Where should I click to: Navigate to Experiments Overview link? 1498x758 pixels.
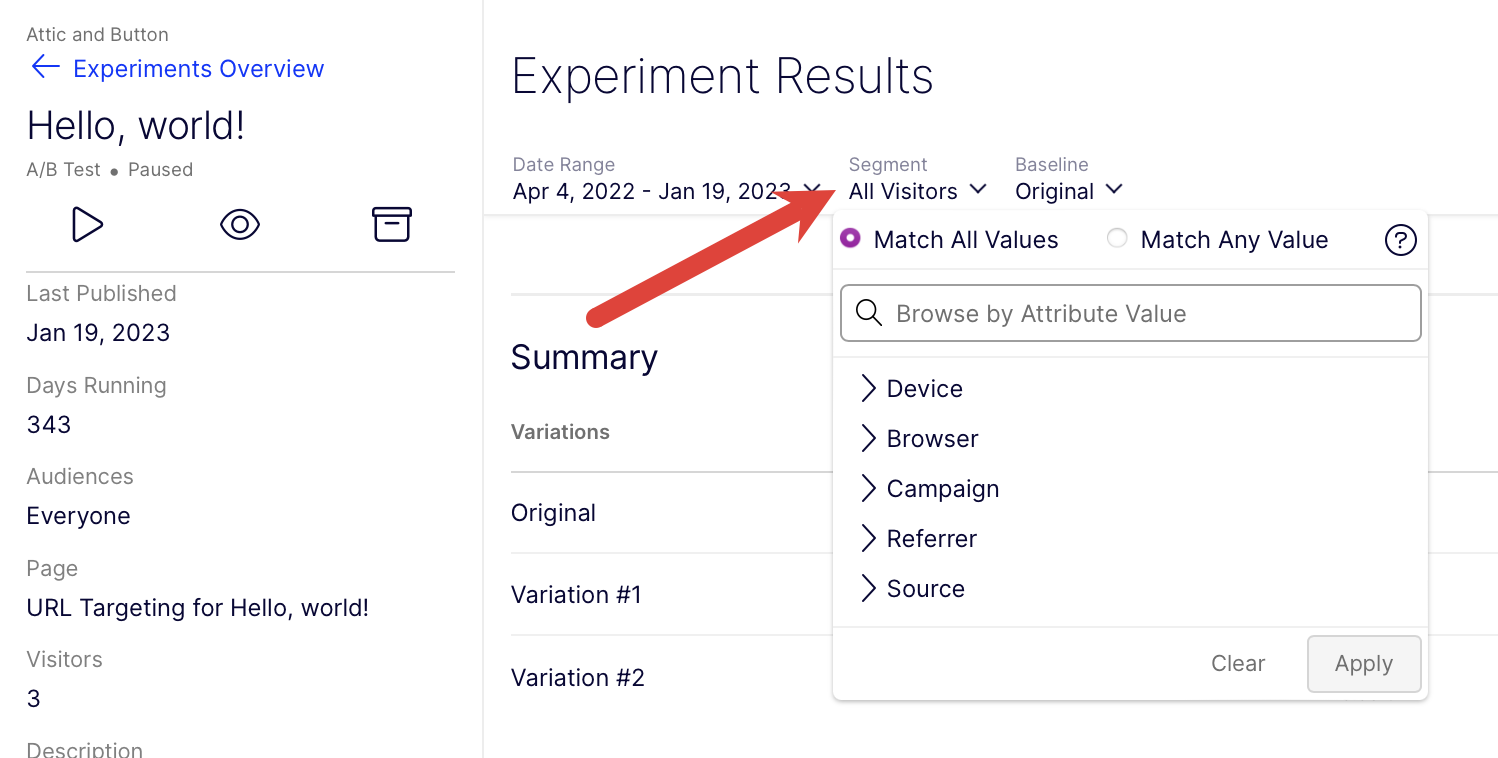pos(197,67)
